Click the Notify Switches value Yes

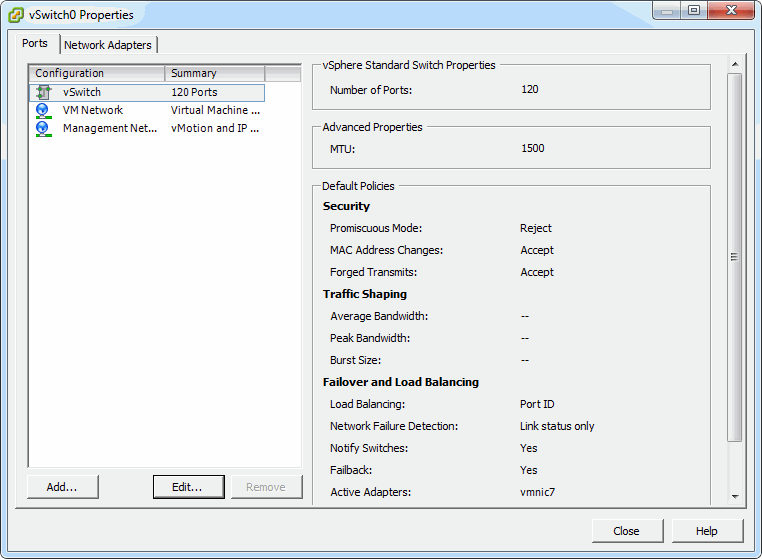pyautogui.click(x=528, y=448)
